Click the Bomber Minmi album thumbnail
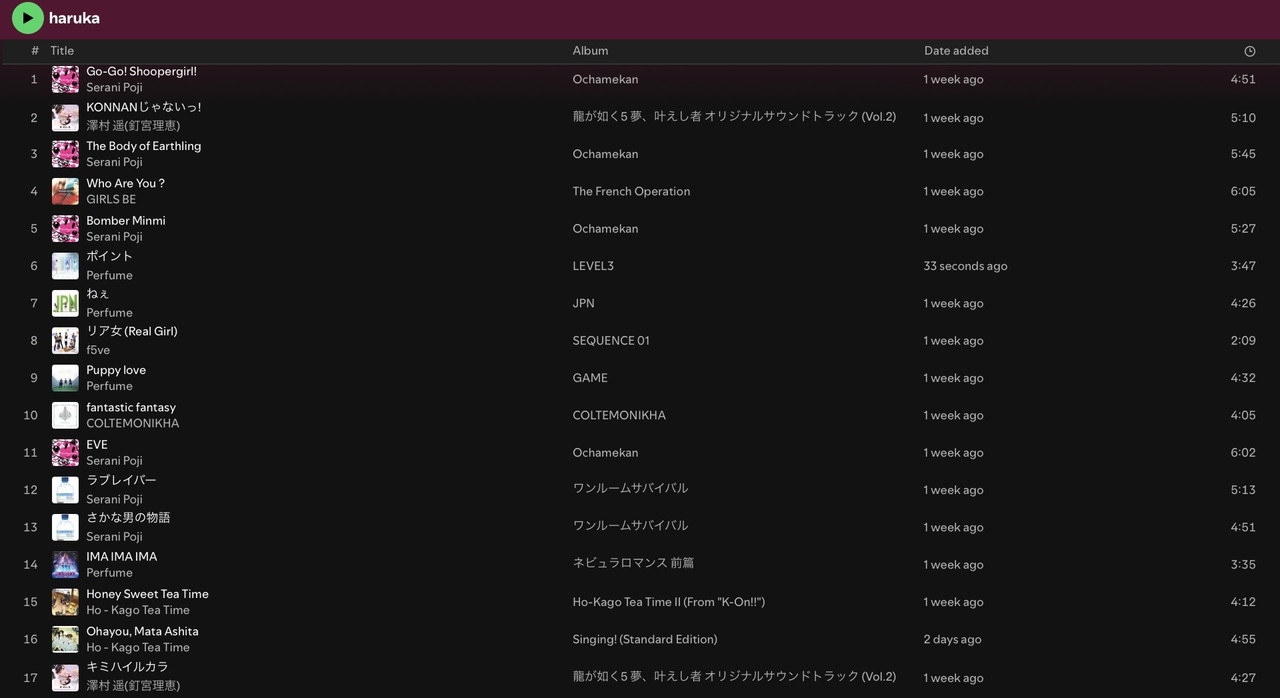1280x698 pixels. (x=65, y=228)
